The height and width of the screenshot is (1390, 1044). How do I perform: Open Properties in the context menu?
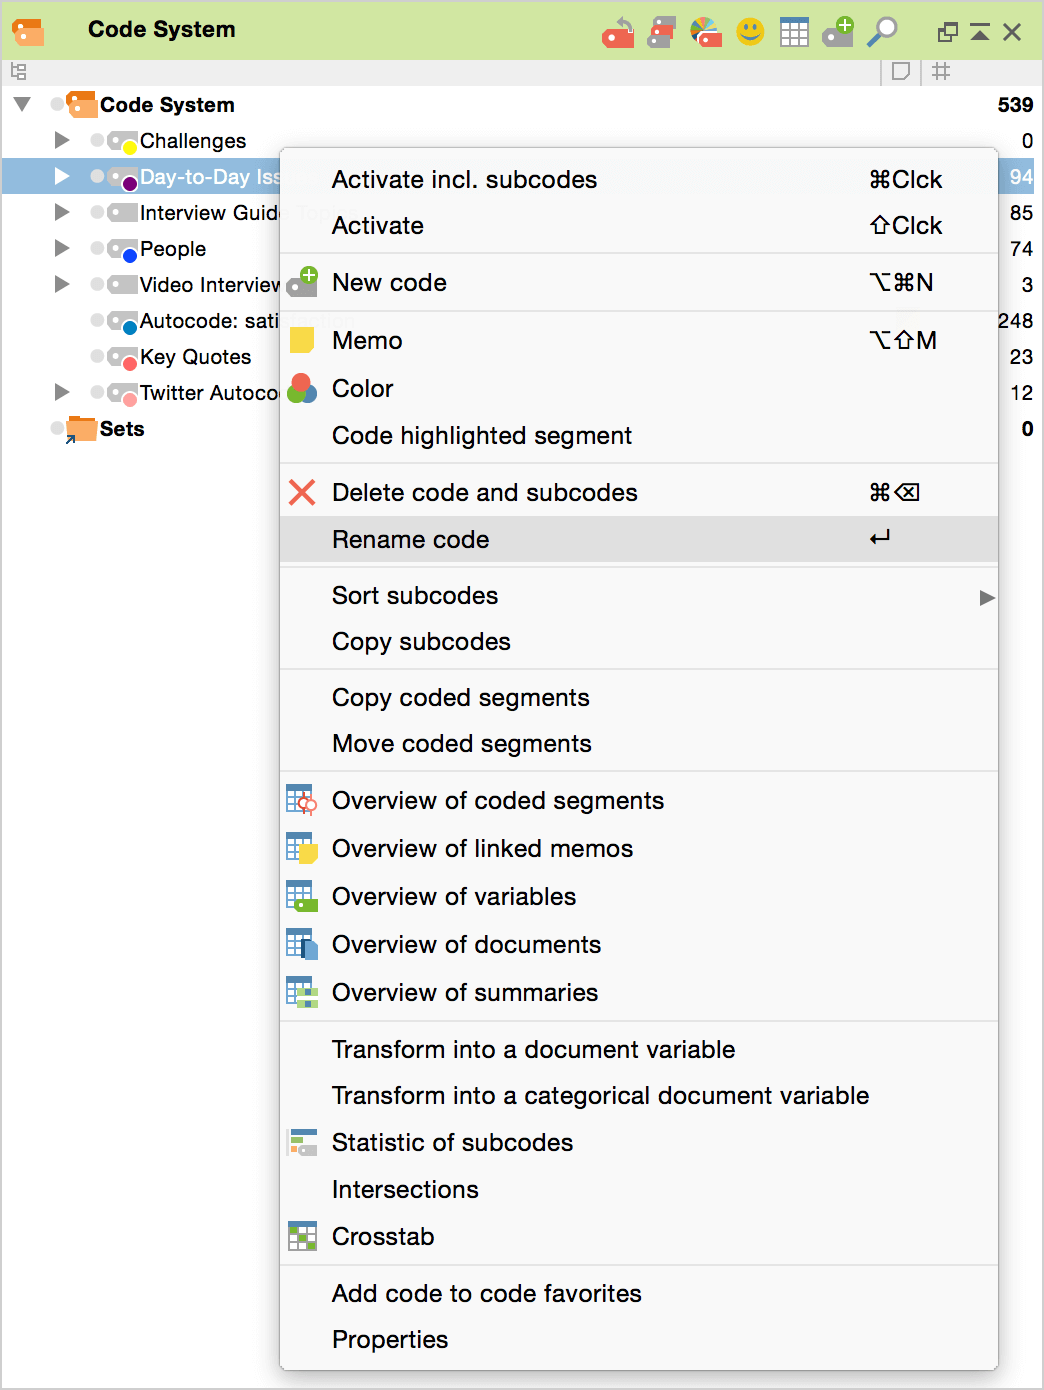pos(390,1340)
